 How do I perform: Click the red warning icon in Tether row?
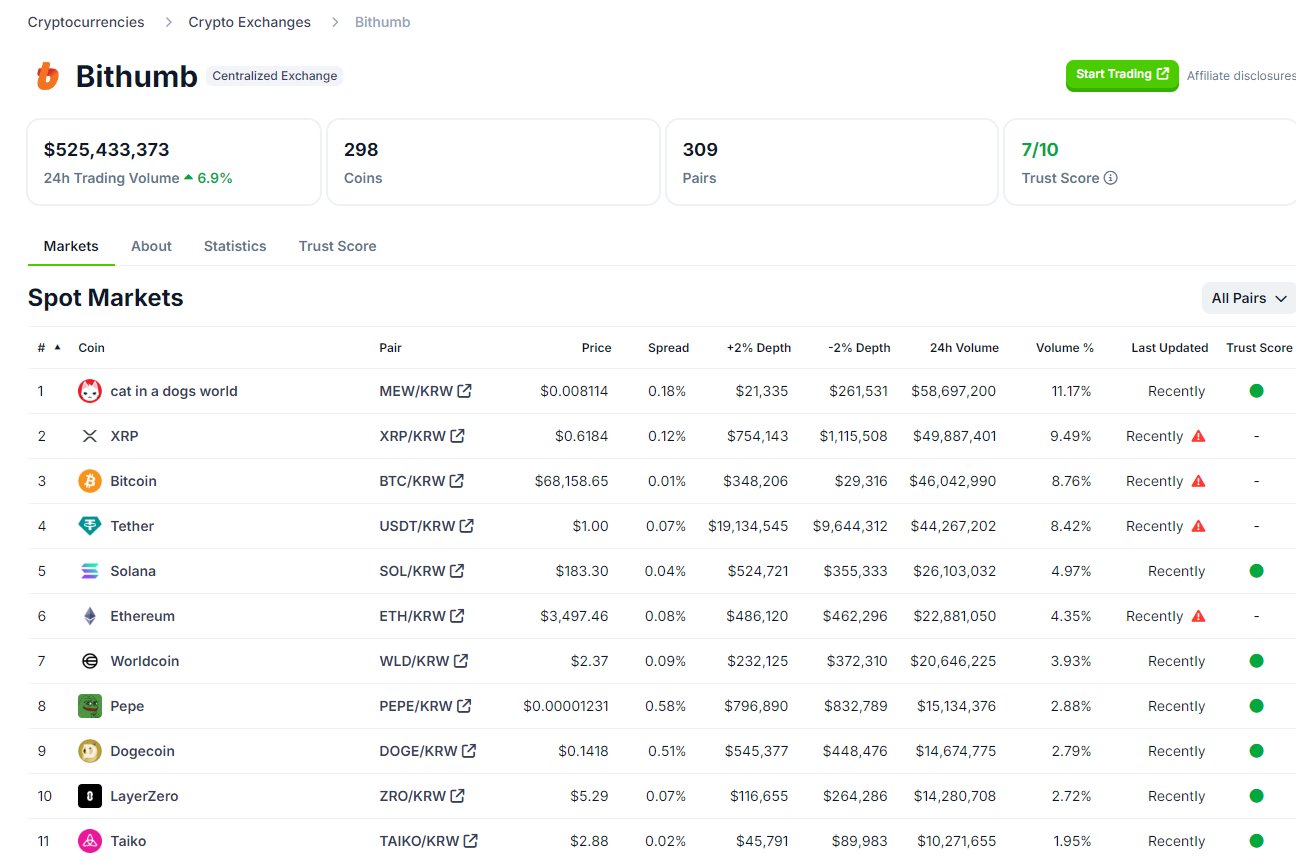click(x=1198, y=526)
